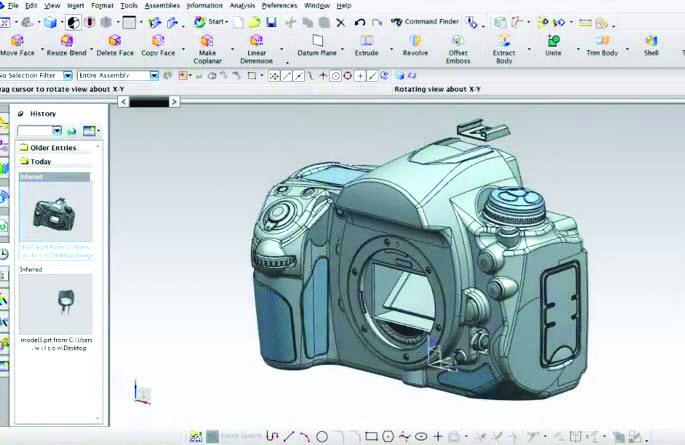The width and height of the screenshot is (685, 445).
Task: Toggle the point on curve snap
Action: 372,76
